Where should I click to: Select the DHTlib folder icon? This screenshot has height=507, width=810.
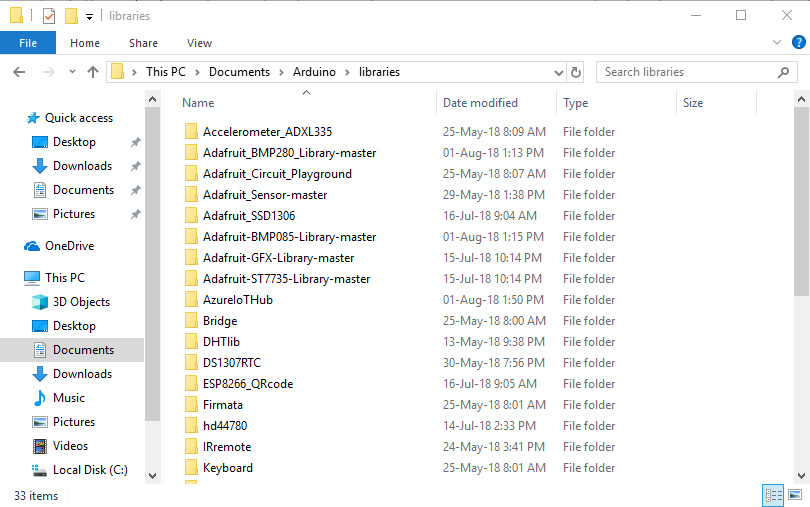(x=191, y=342)
